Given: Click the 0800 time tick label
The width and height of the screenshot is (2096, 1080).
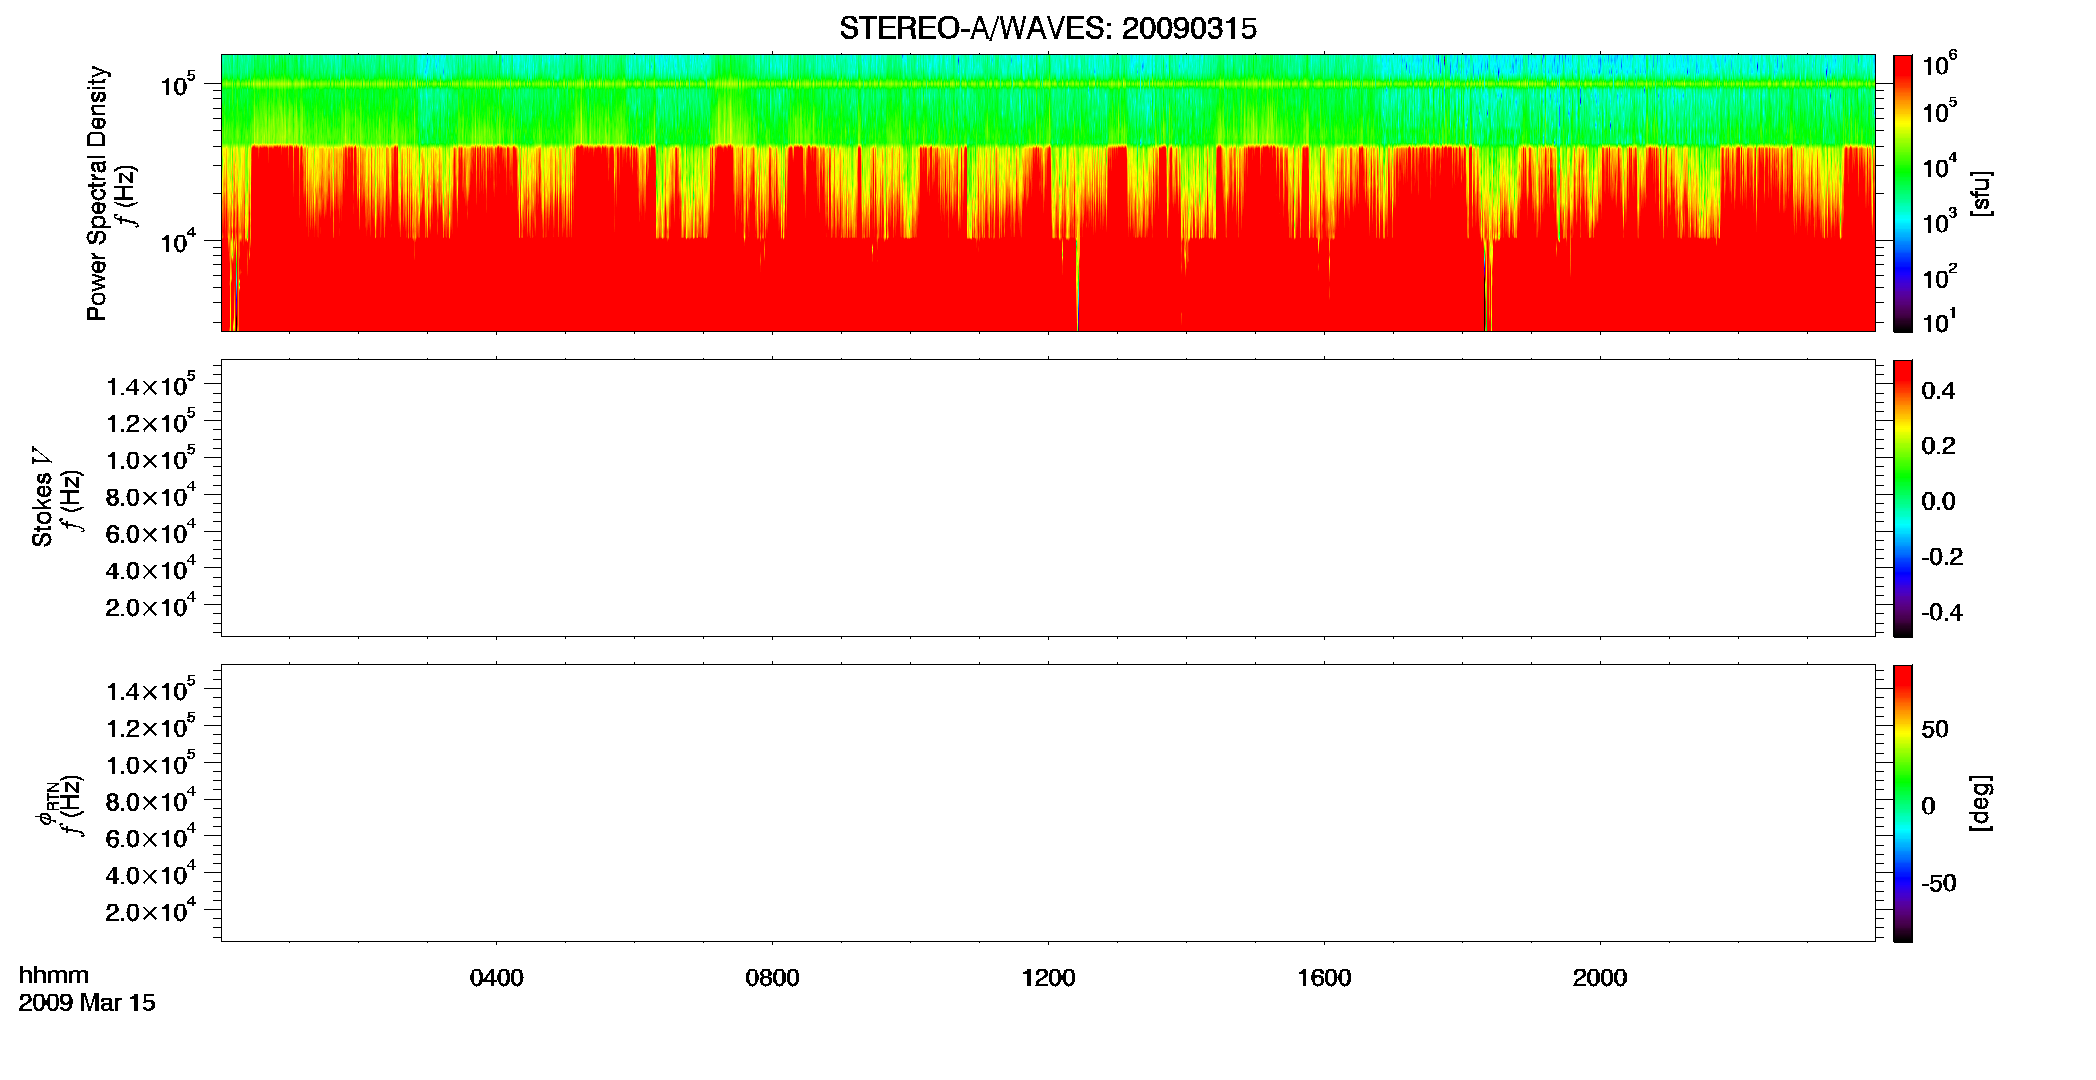Looking at the screenshot, I should 772,978.
